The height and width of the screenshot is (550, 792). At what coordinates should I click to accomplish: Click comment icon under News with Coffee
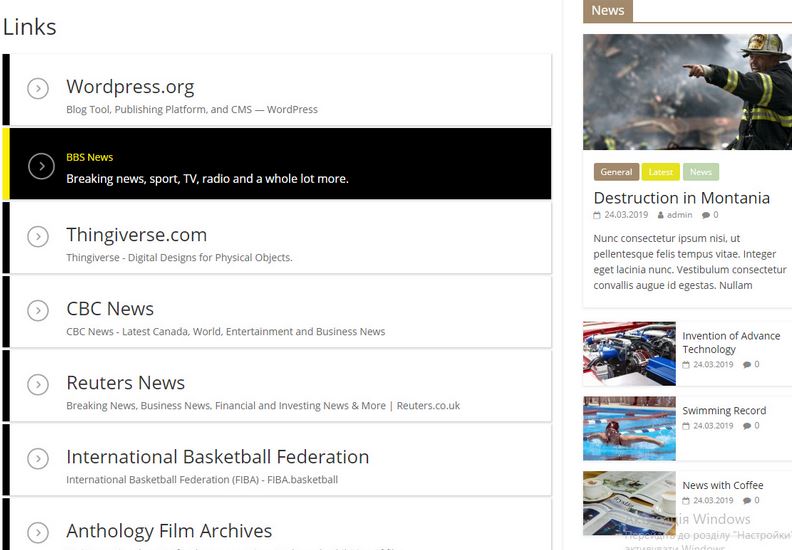point(747,501)
